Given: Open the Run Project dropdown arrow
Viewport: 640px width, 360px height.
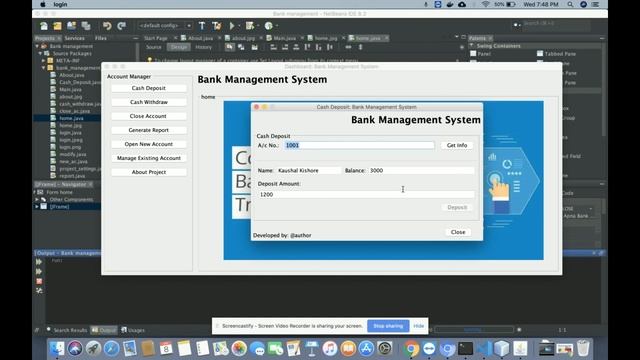Looking at the screenshot, I should point(239,26).
